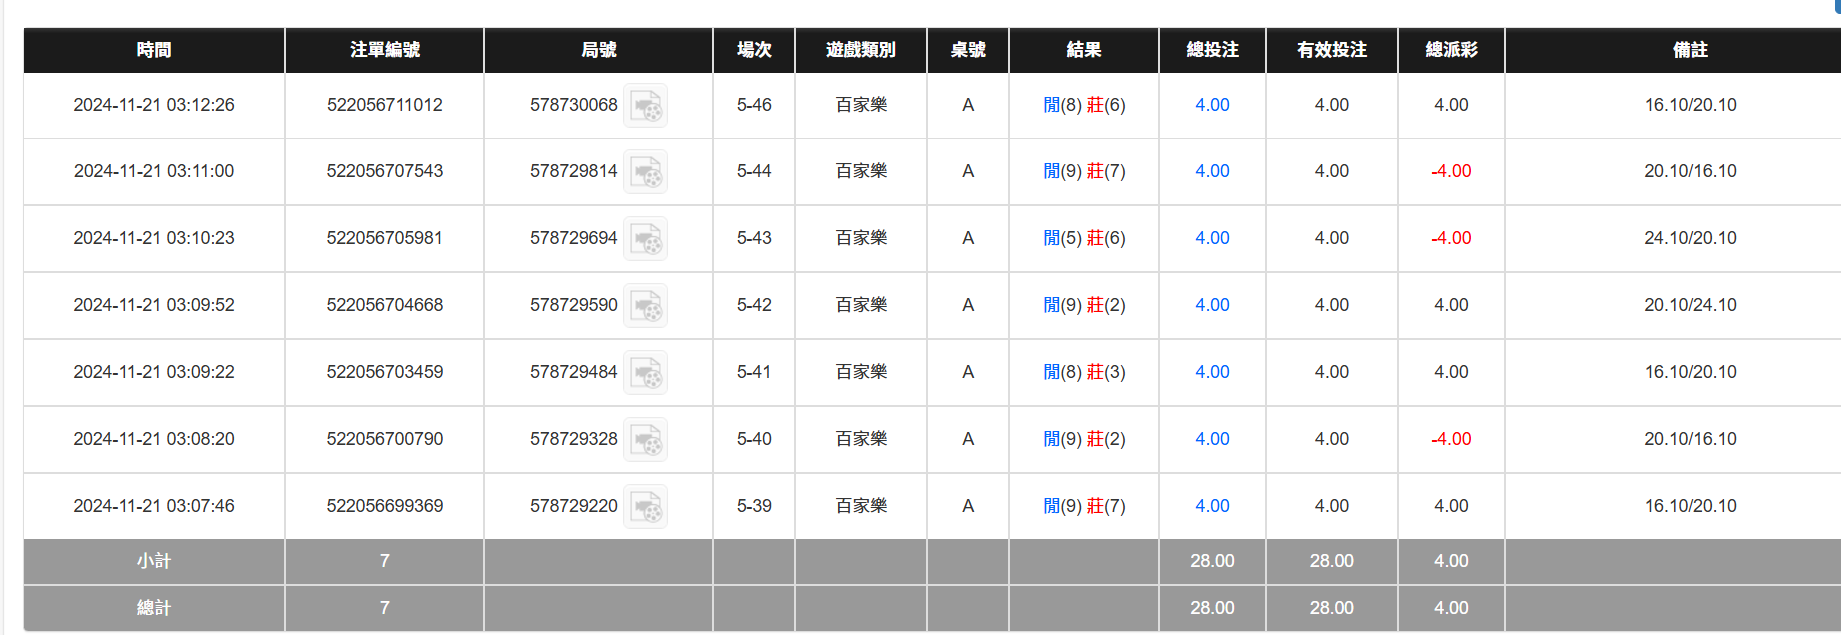Click the 時間 column header
This screenshot has width=1841, height=635.
coord(154,50)
